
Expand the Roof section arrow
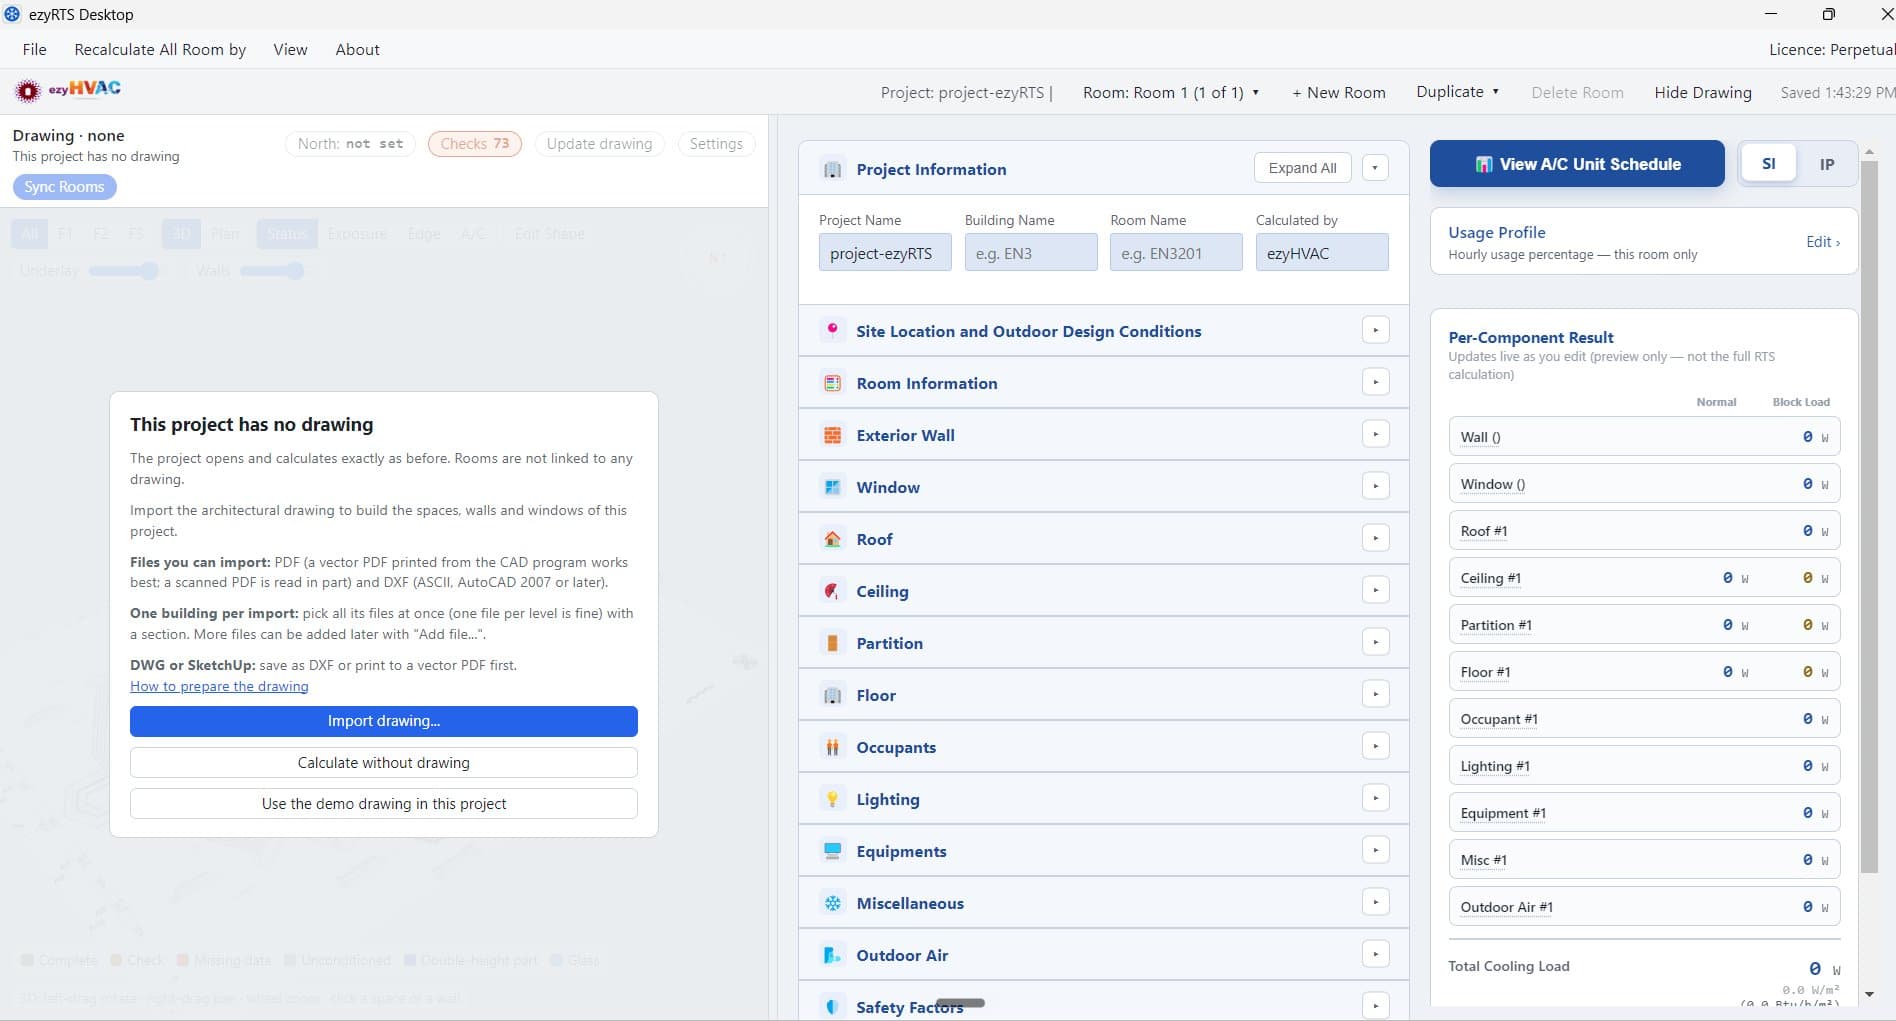[1376, 538]
